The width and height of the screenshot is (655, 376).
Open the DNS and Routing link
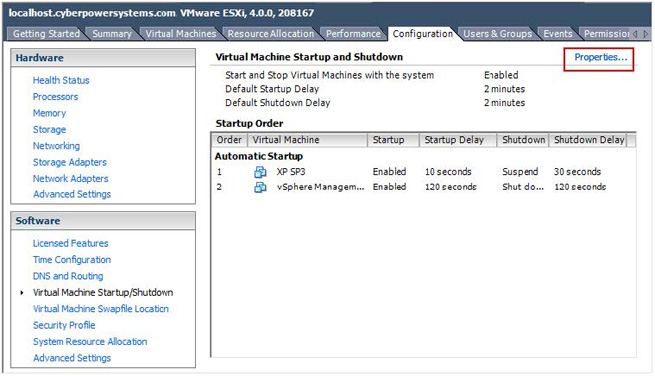[x=68, y=276]
